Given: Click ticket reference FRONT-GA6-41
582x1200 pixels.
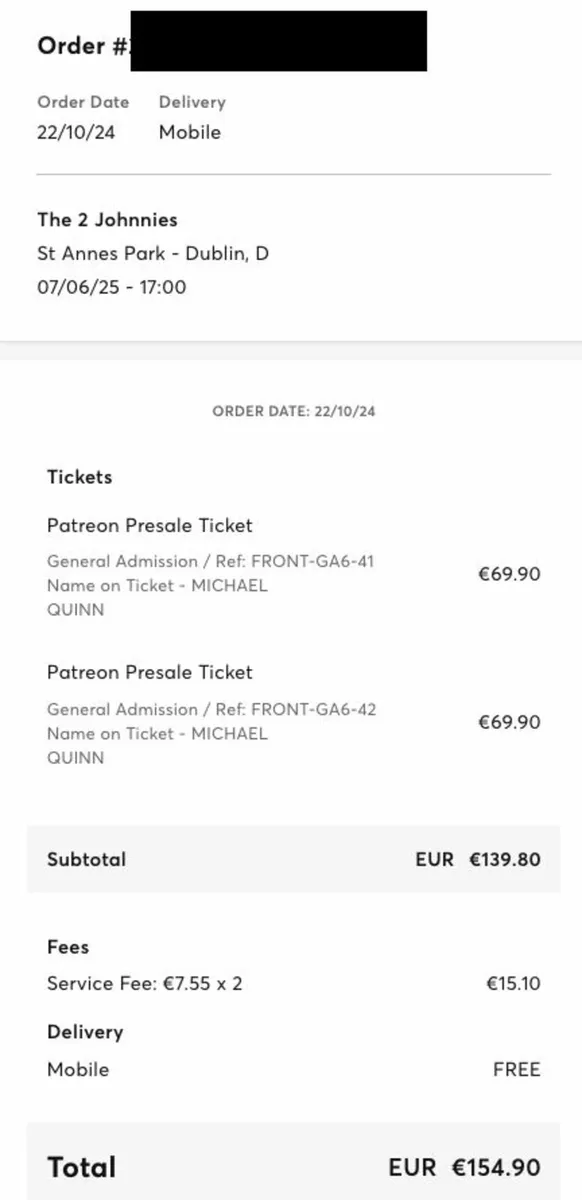Looking at the screenshot, I should [312, 562].
